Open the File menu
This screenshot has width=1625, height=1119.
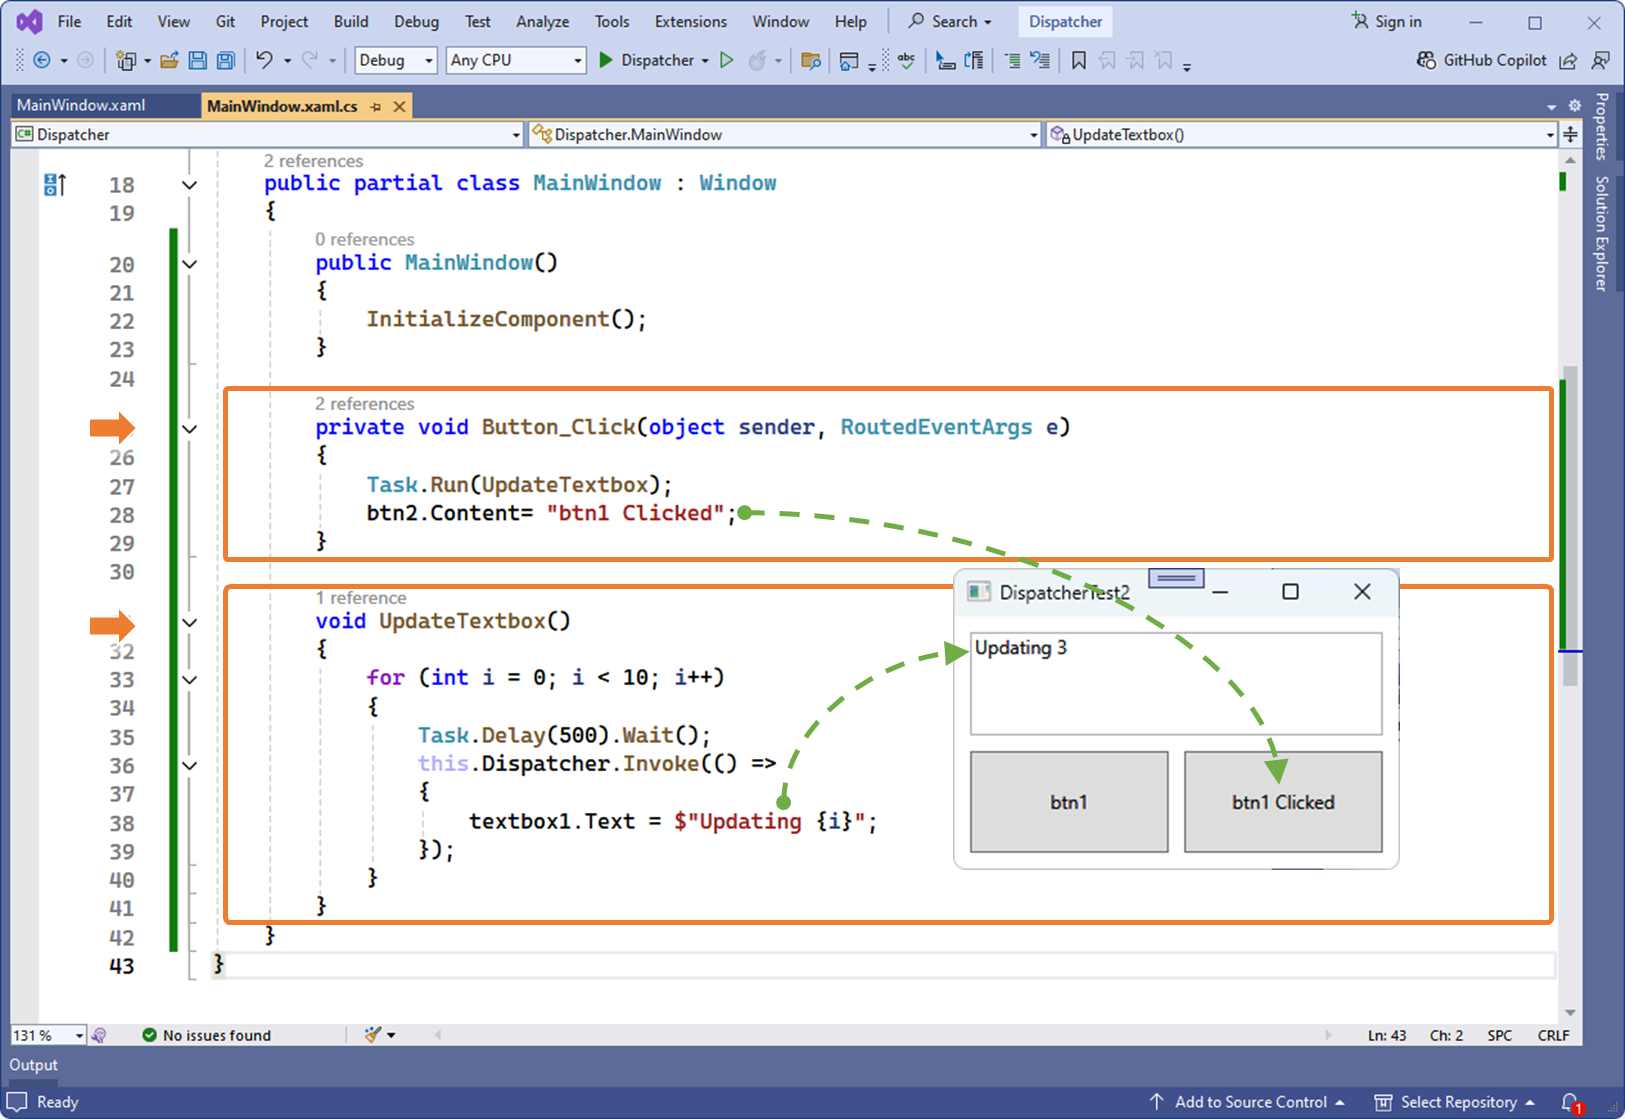click(70, 21)
